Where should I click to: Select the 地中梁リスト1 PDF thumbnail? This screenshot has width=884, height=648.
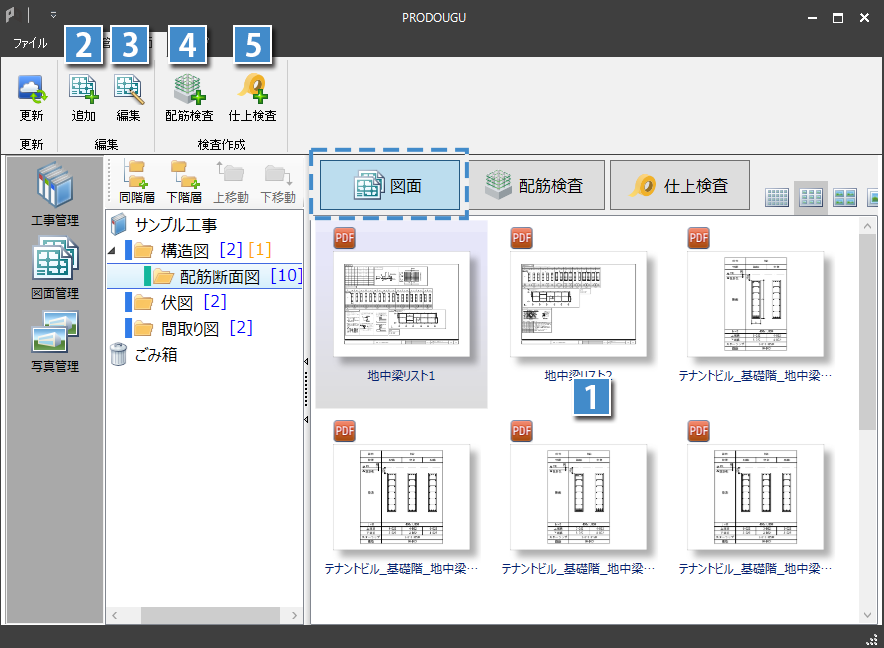pos(401,305)
